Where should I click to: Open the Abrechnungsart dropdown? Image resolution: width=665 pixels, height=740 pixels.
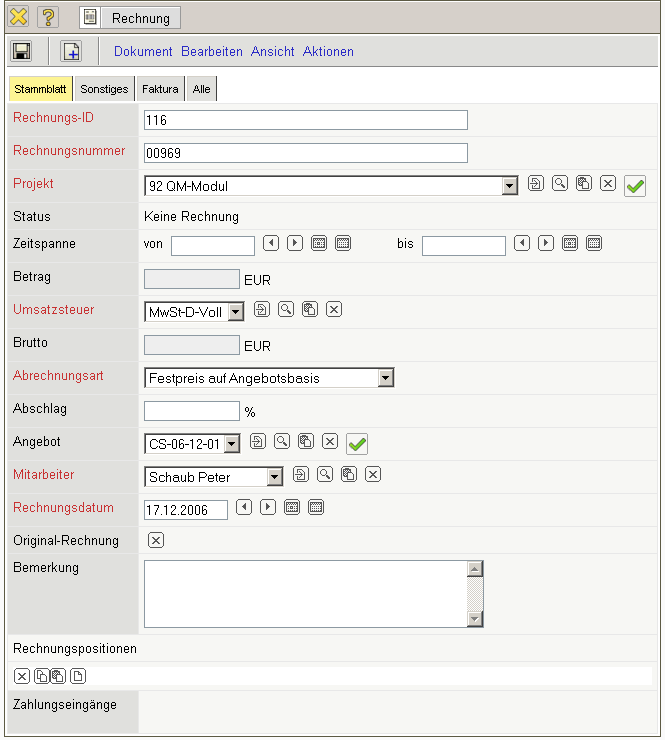386,378
